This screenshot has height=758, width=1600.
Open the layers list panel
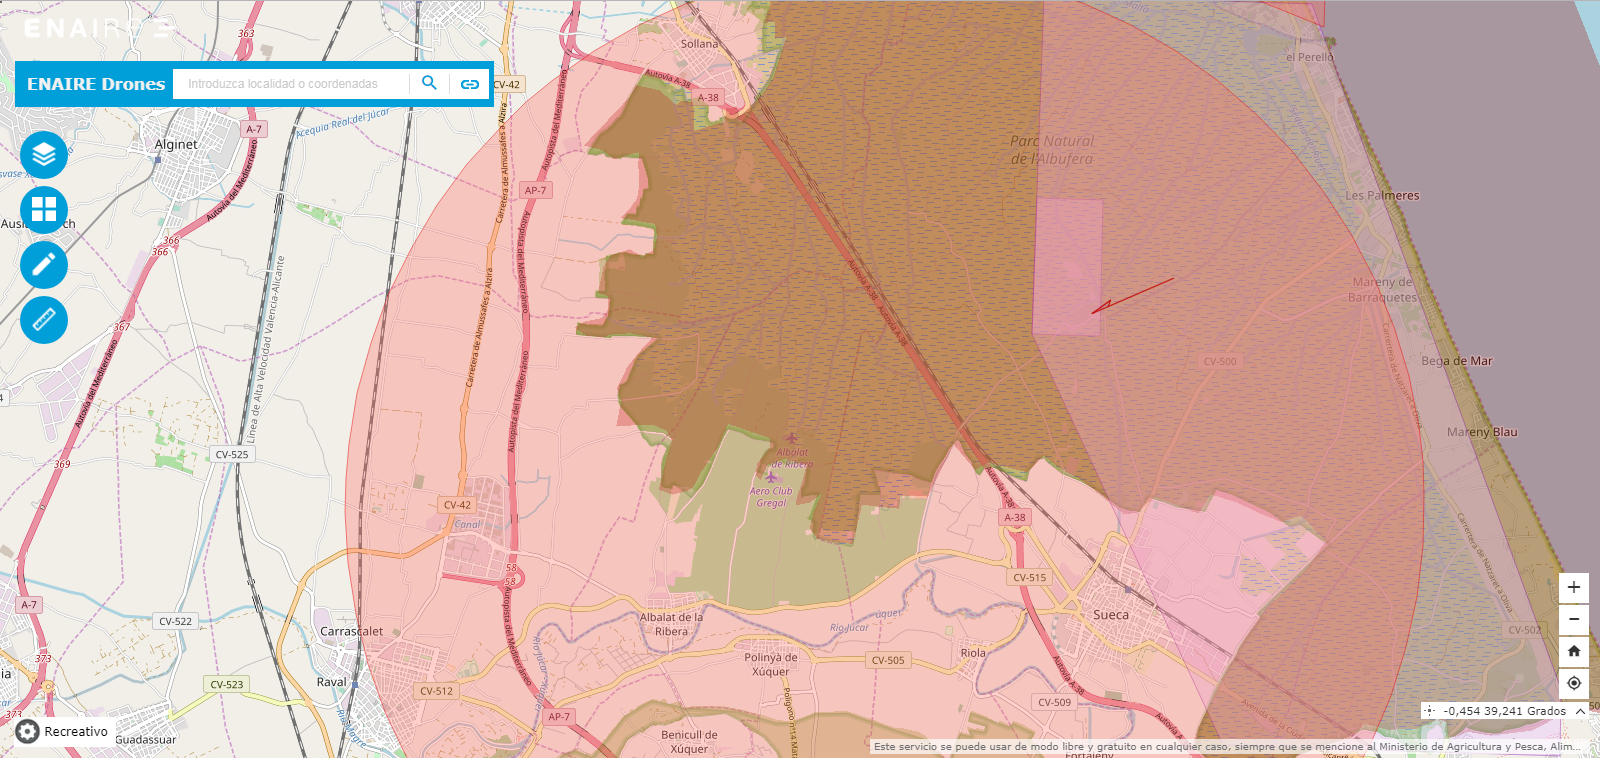[44, 155]
